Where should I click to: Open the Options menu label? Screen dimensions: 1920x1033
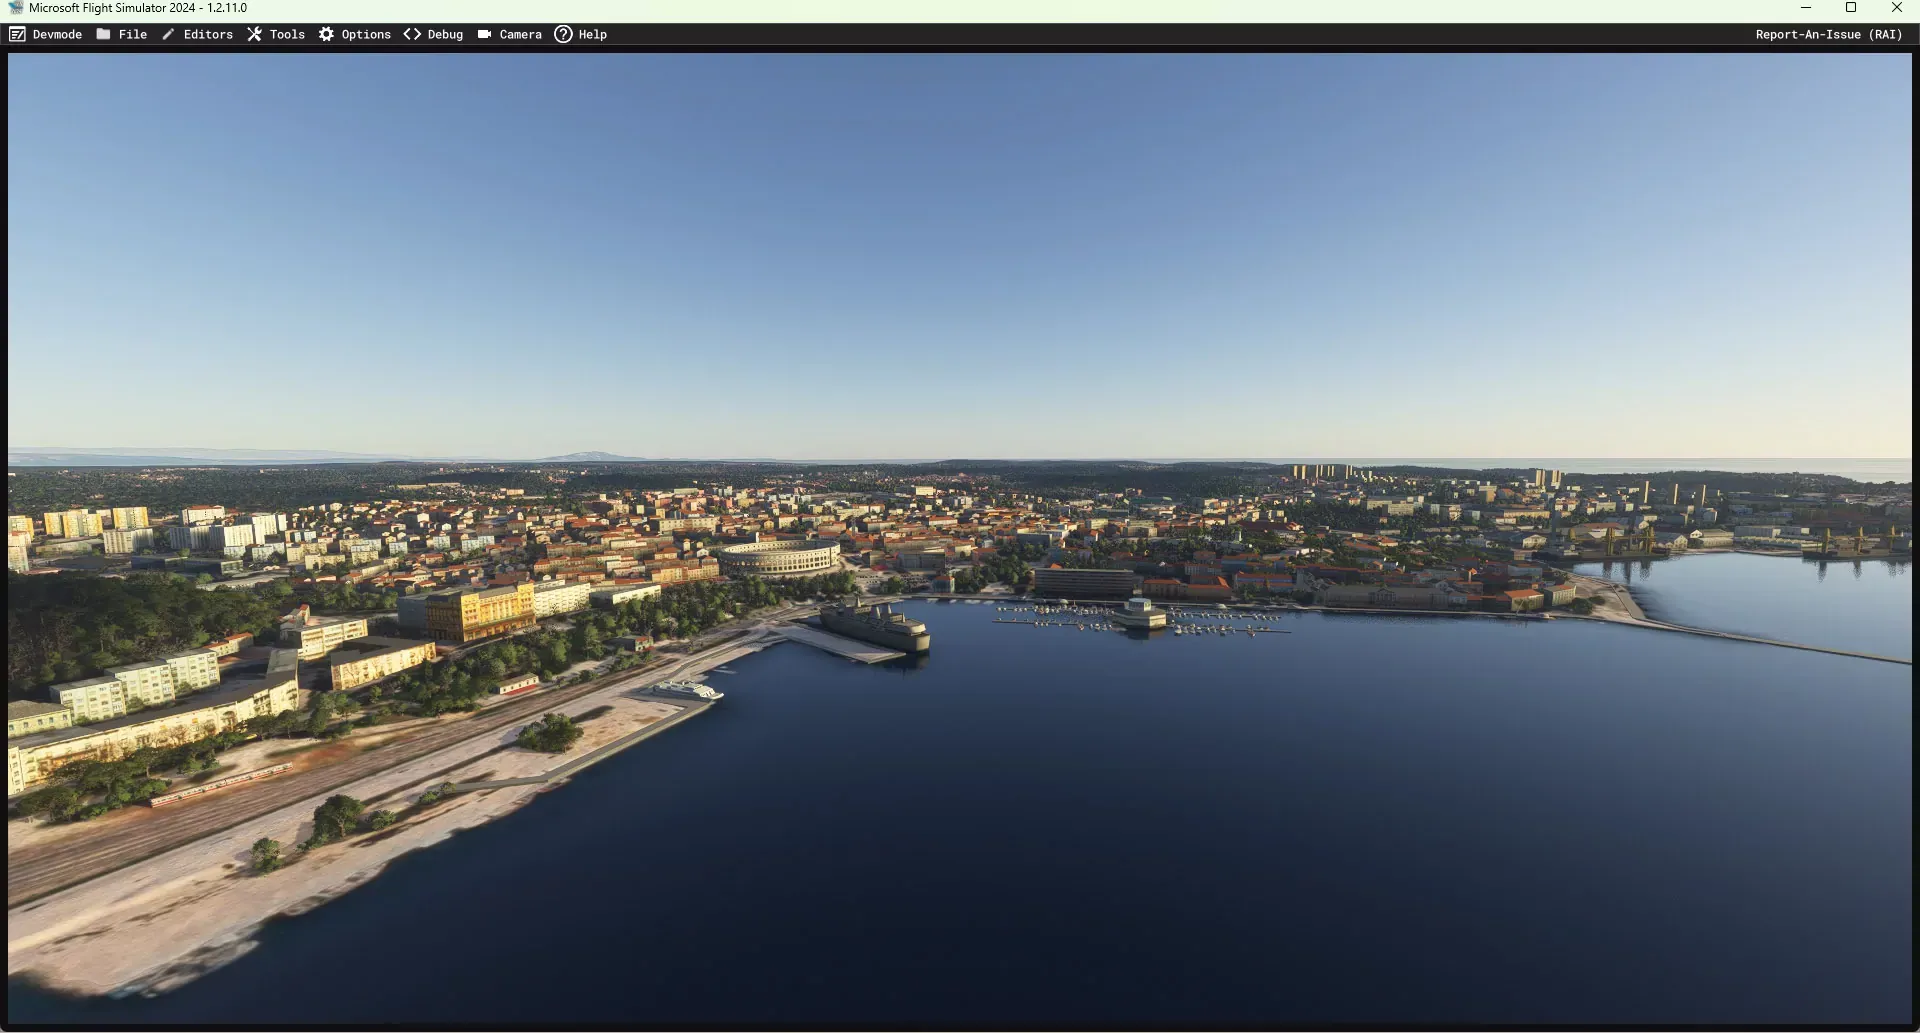click(x=366, y=34)
